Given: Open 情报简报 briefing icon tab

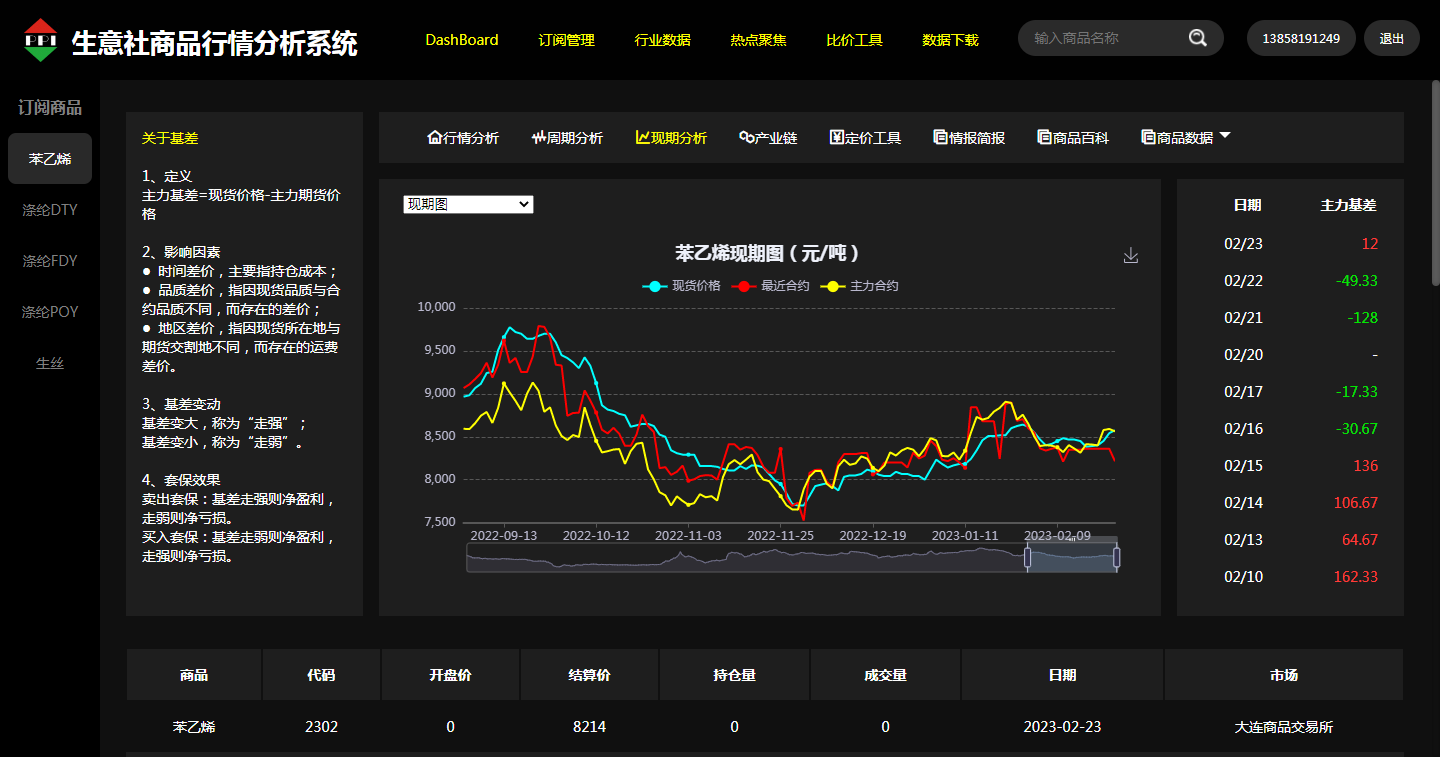Looking at the screenshot, I should pyautogui.click(x=969, y=138).
